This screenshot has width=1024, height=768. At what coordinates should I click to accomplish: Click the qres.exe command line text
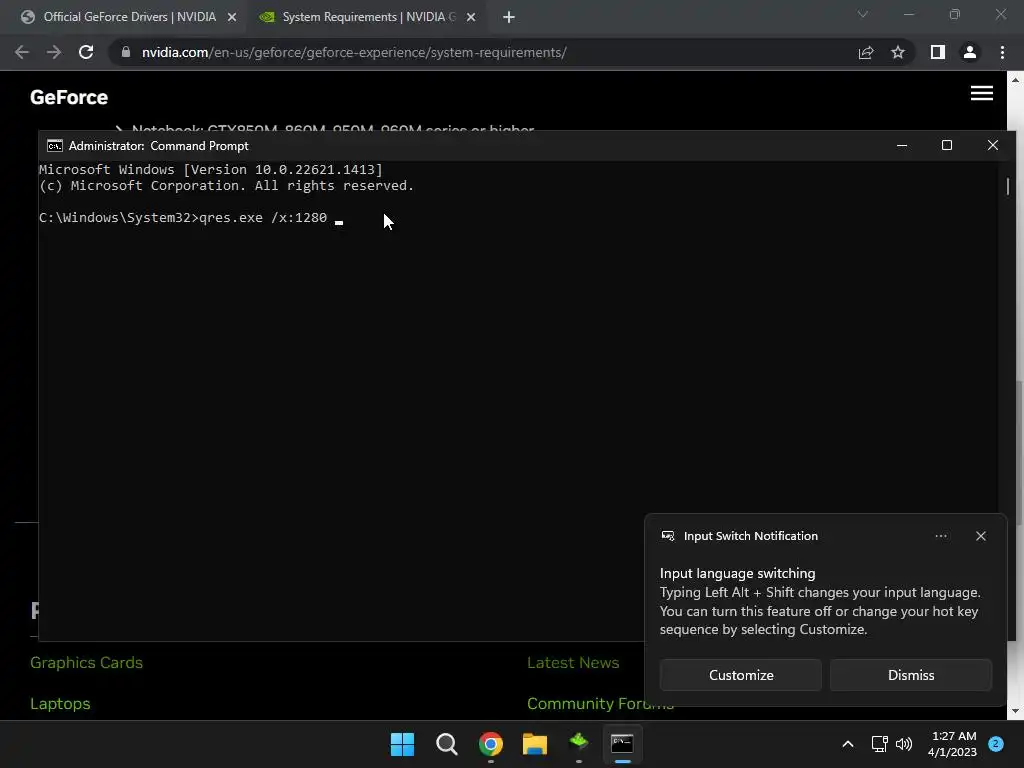pos(263,218)
